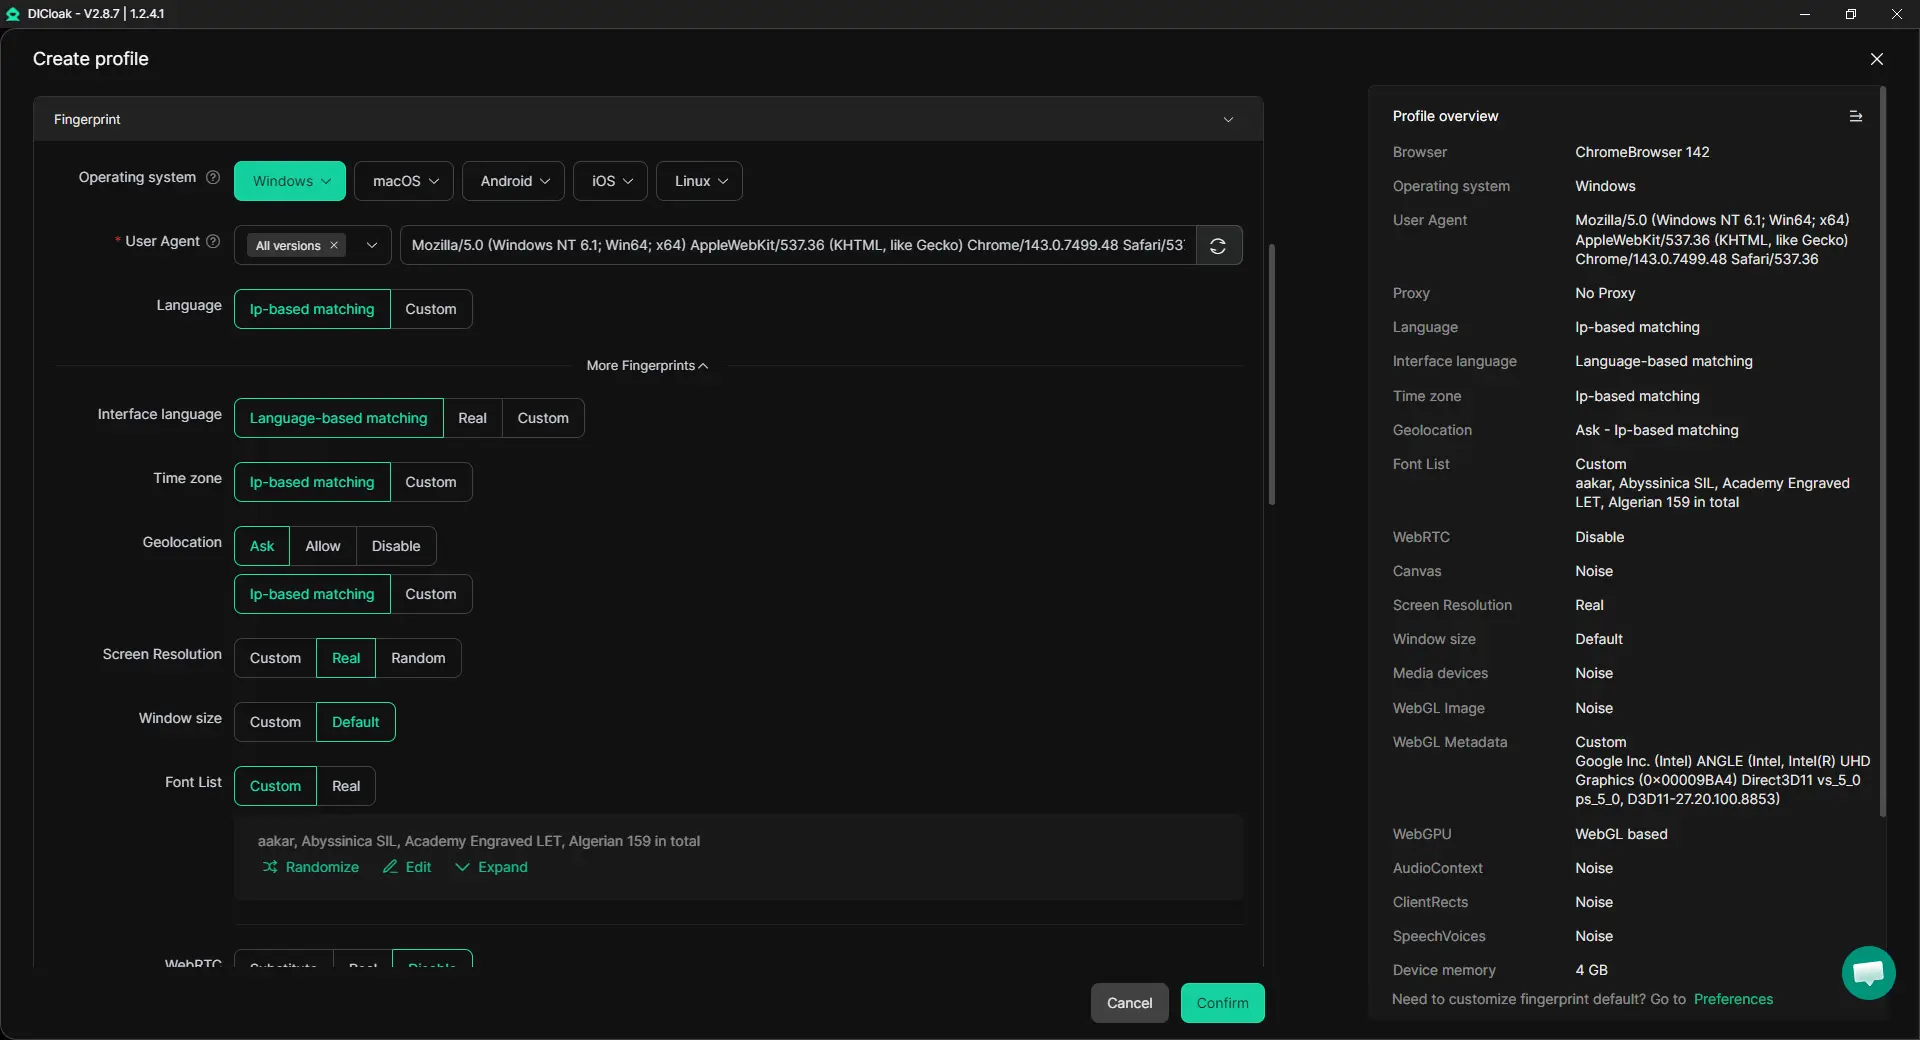Select Random screen resolution

click(418, 658)
